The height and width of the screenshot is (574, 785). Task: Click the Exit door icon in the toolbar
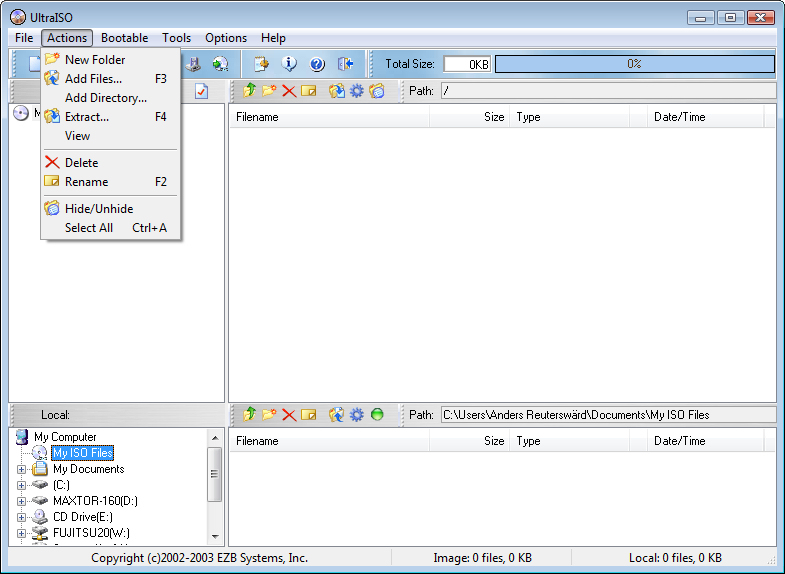point(345,64)
